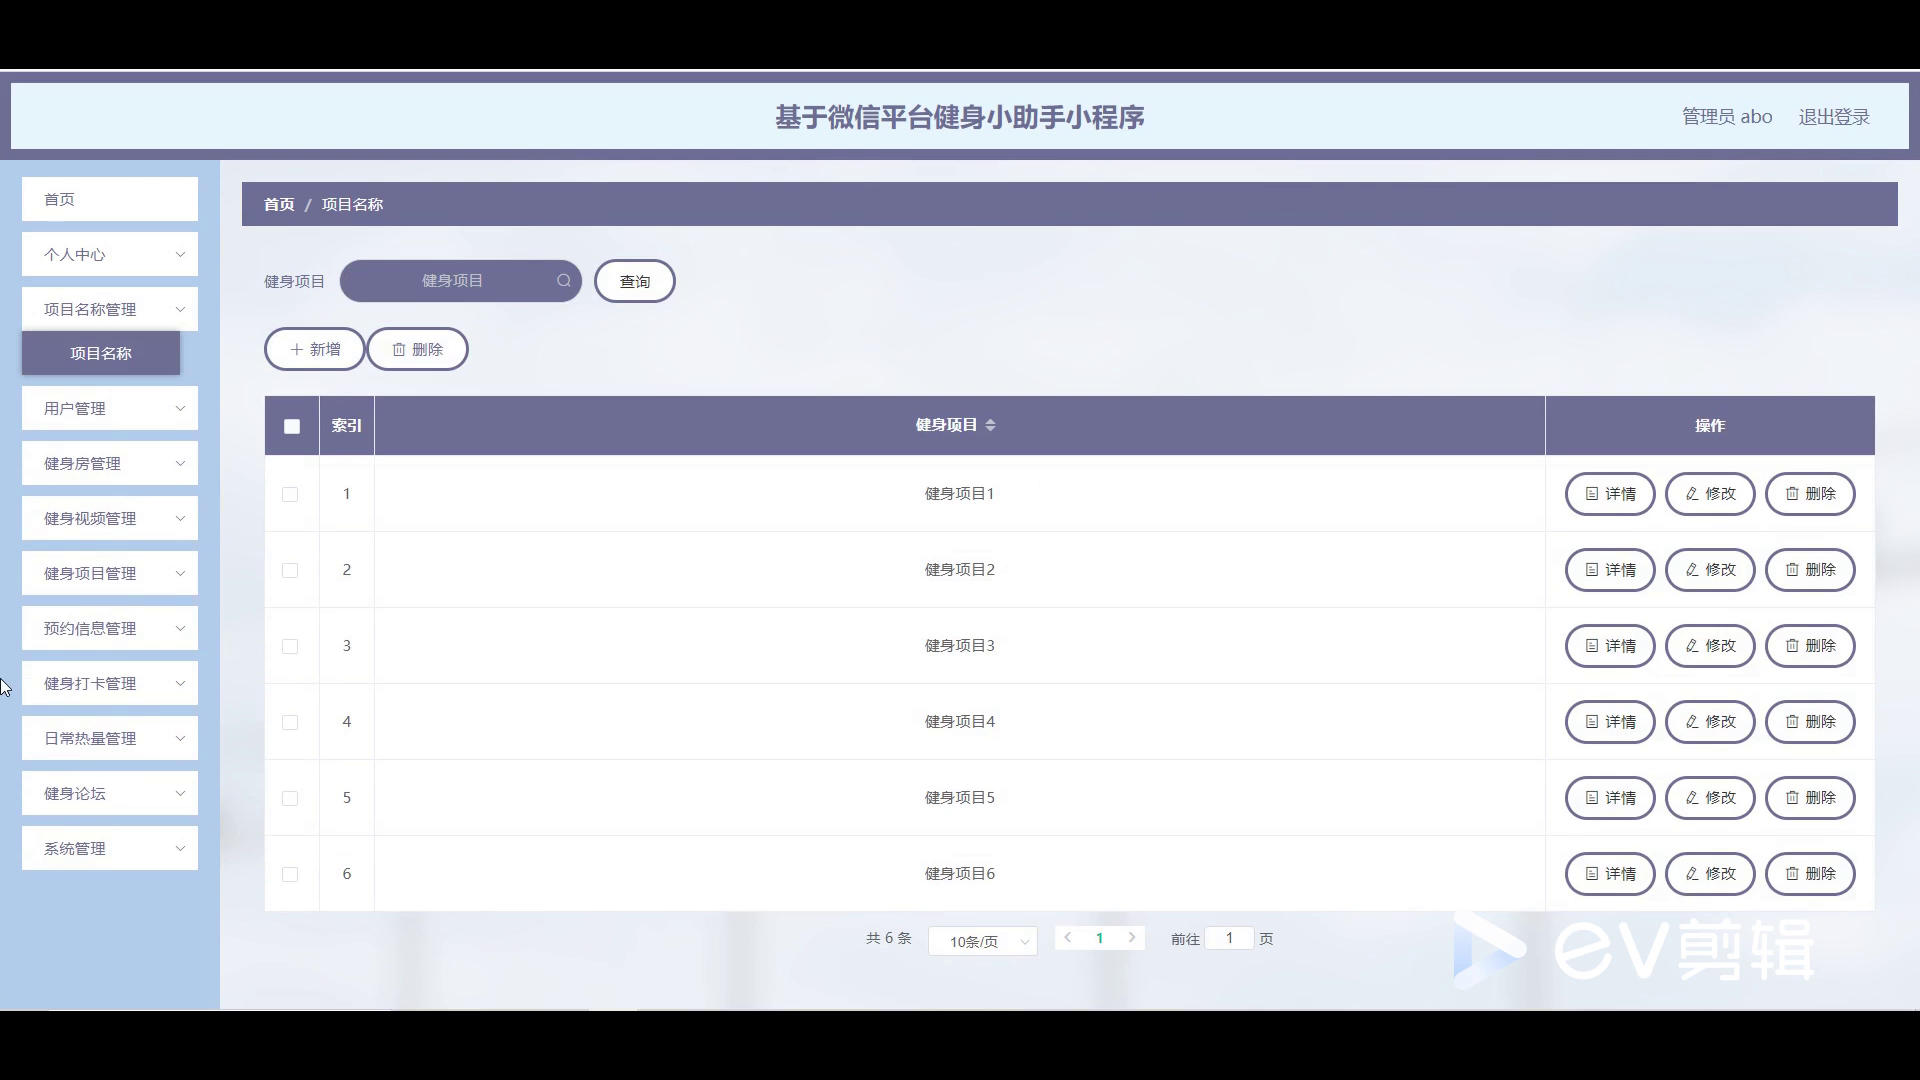This screenshot has width=1920, height=1080.
Task: Click the 查询 button
Action: tap(635, 282)
